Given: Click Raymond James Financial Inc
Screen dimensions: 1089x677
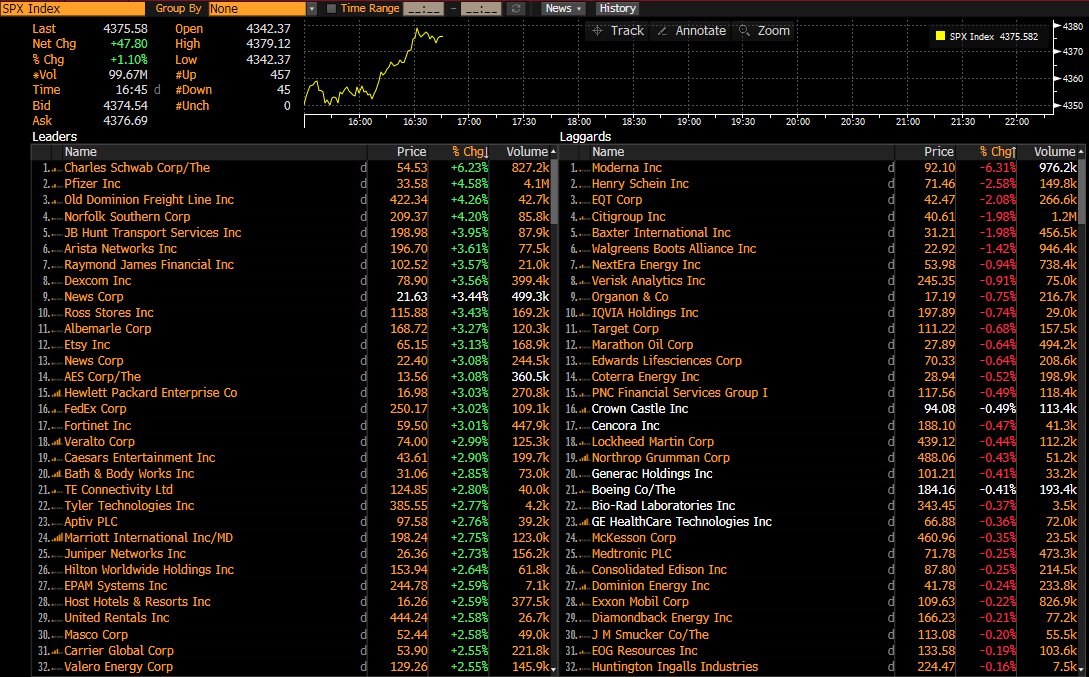Looking at the screenshot, I should tap(149, 265).
